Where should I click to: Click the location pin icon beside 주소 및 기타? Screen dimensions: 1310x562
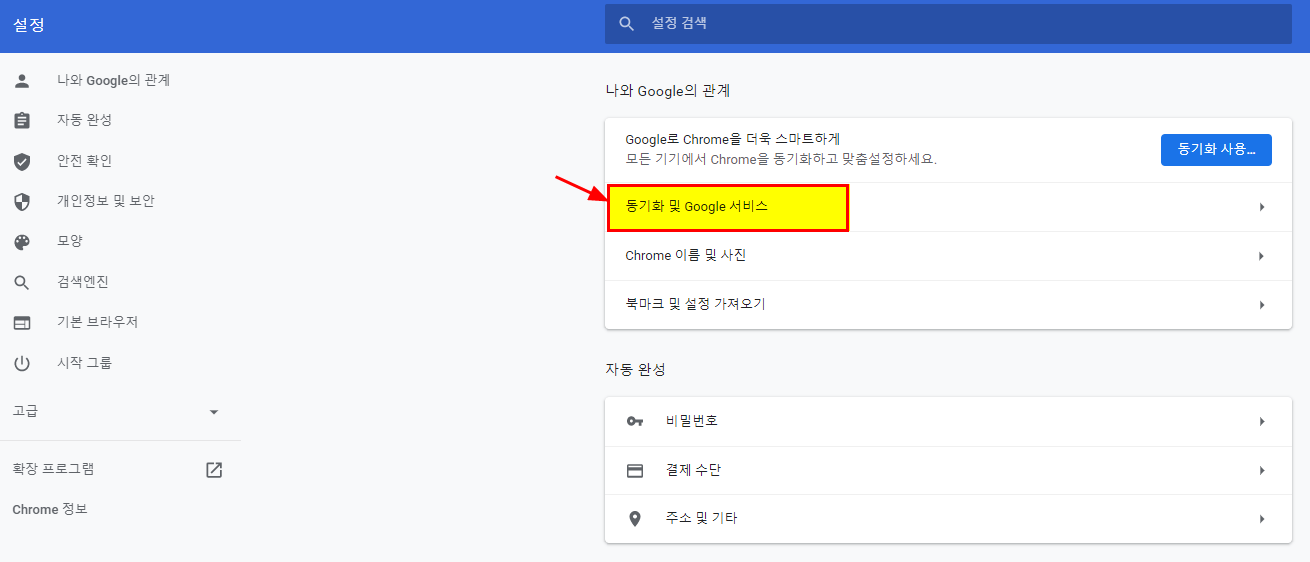pos(635,519)
